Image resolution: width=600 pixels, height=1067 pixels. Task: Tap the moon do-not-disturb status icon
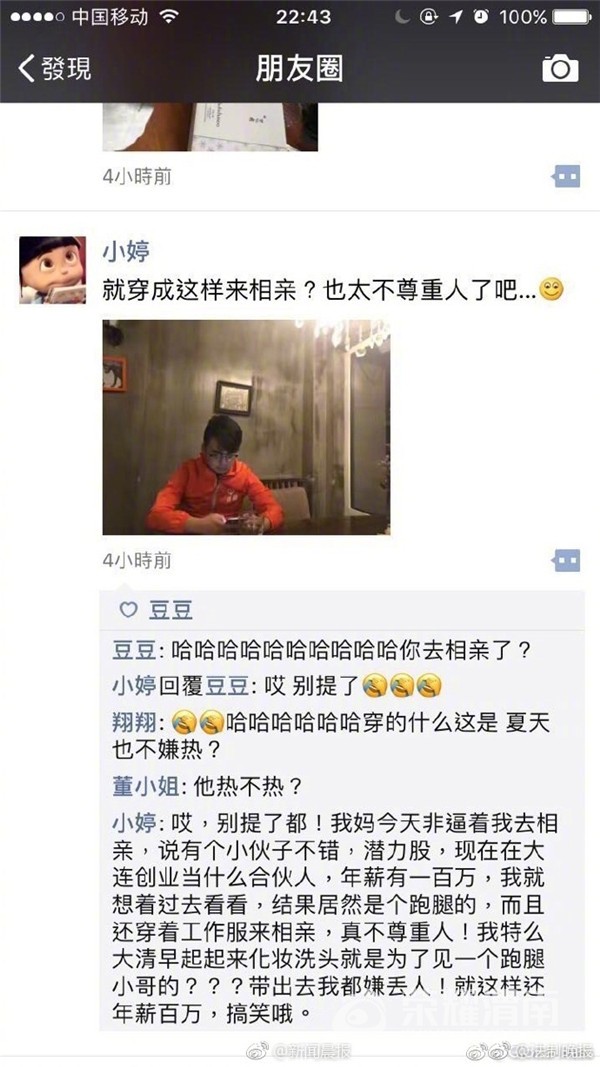[x=403, y=16]
